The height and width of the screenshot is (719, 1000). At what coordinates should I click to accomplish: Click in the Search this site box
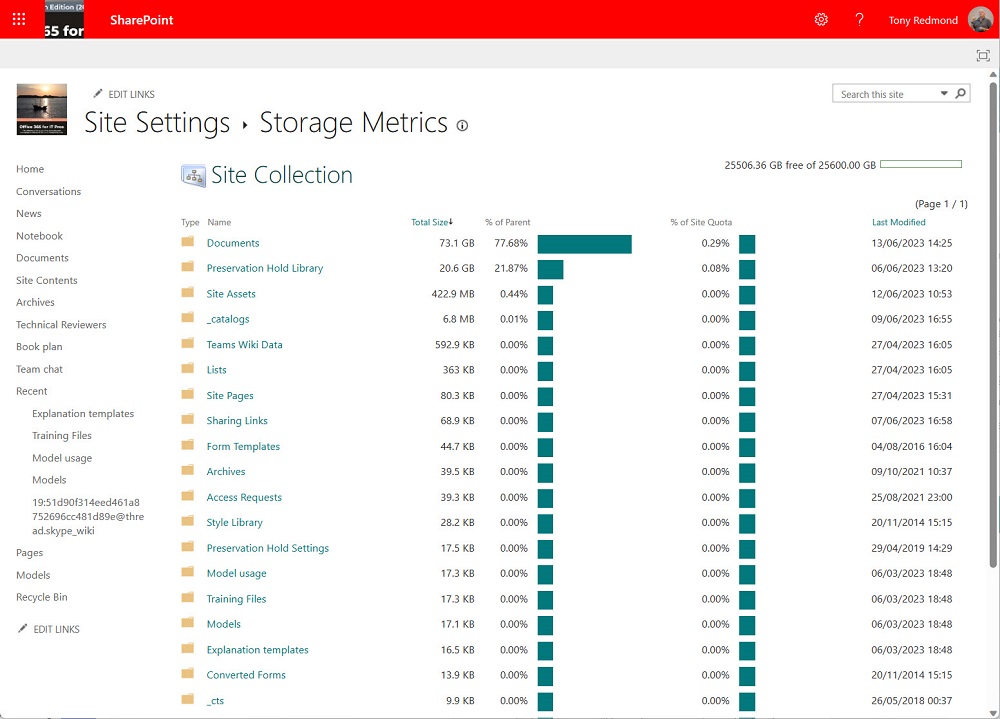[885, 94]
